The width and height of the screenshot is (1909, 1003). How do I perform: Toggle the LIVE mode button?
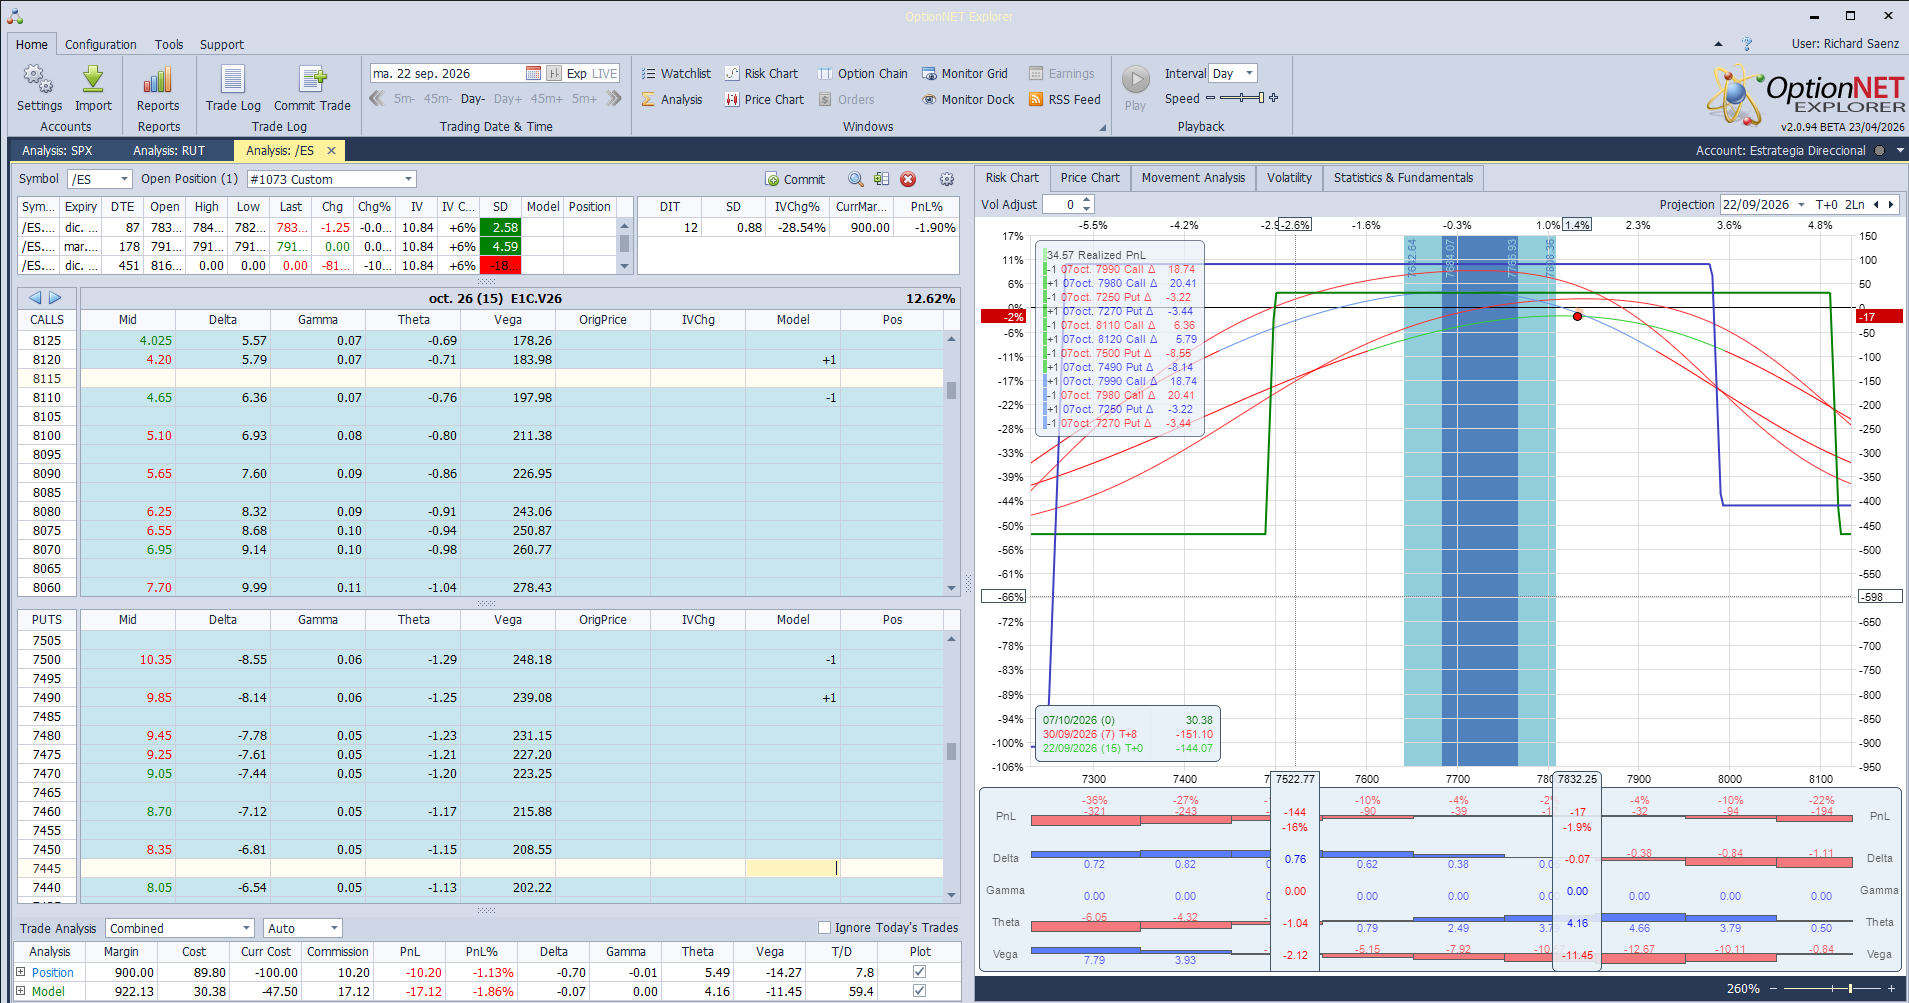click(605, 73)
